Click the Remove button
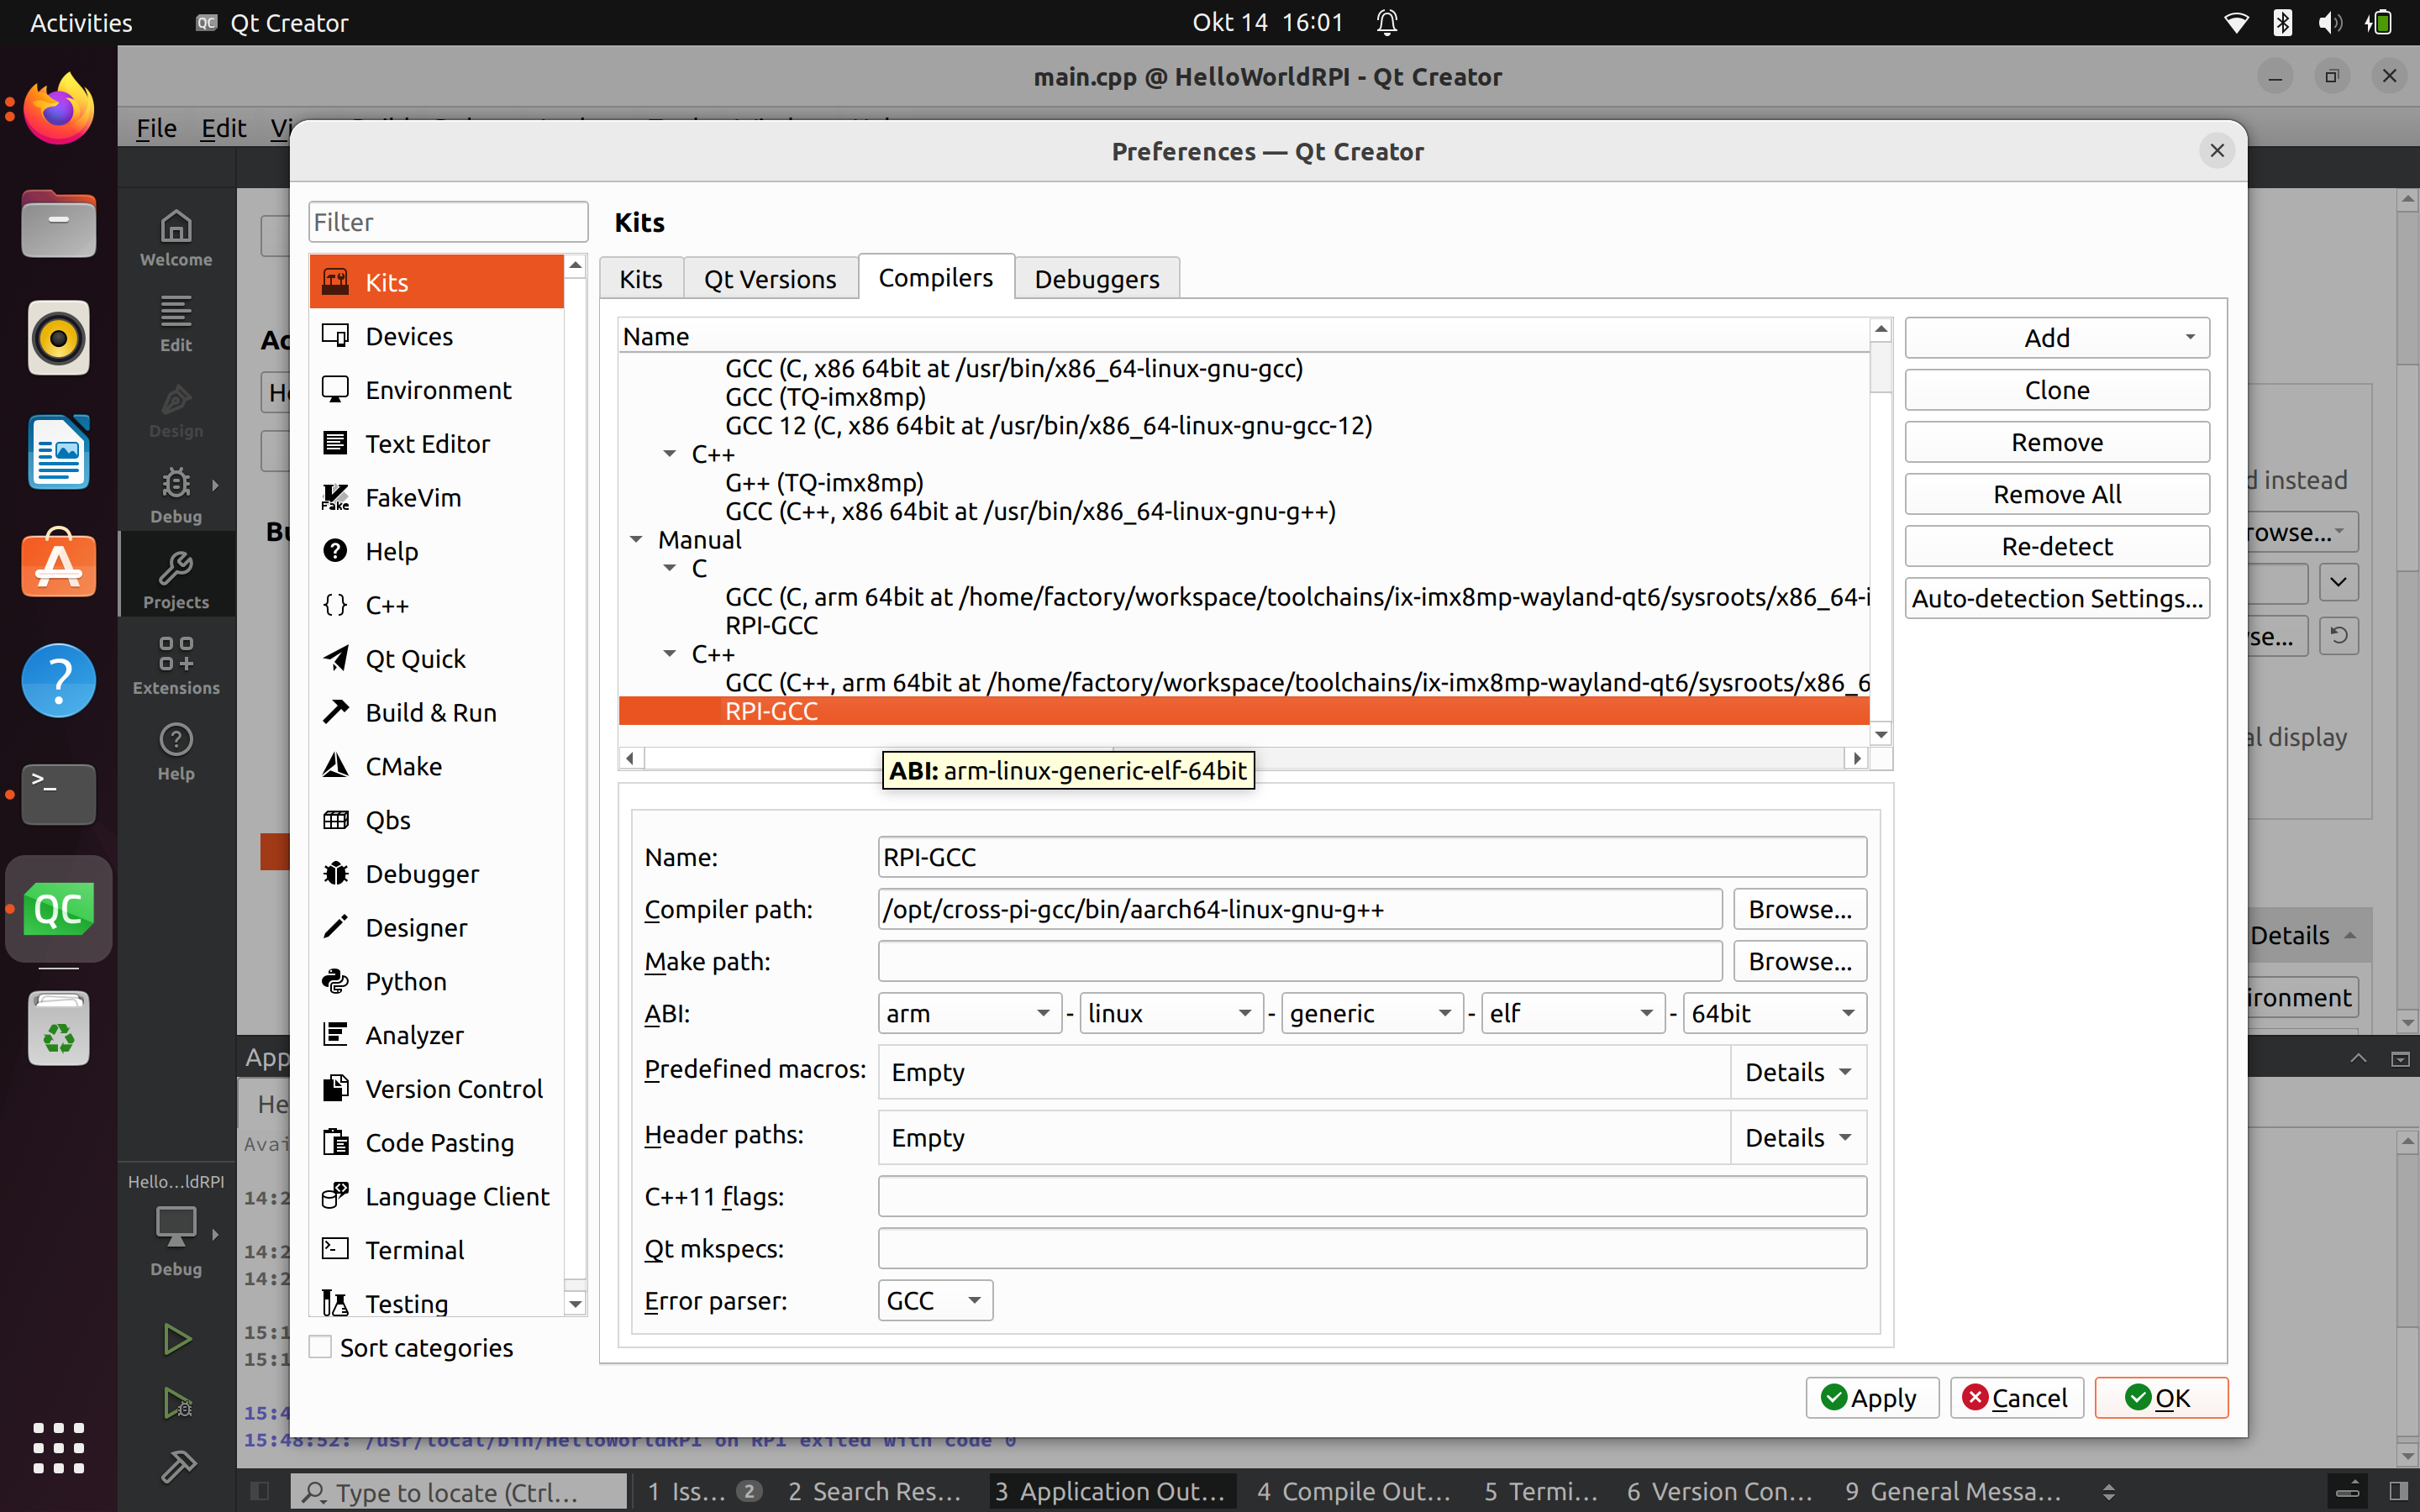The height and width of the screenshot is (1512, 2420). coord(2057,442)
